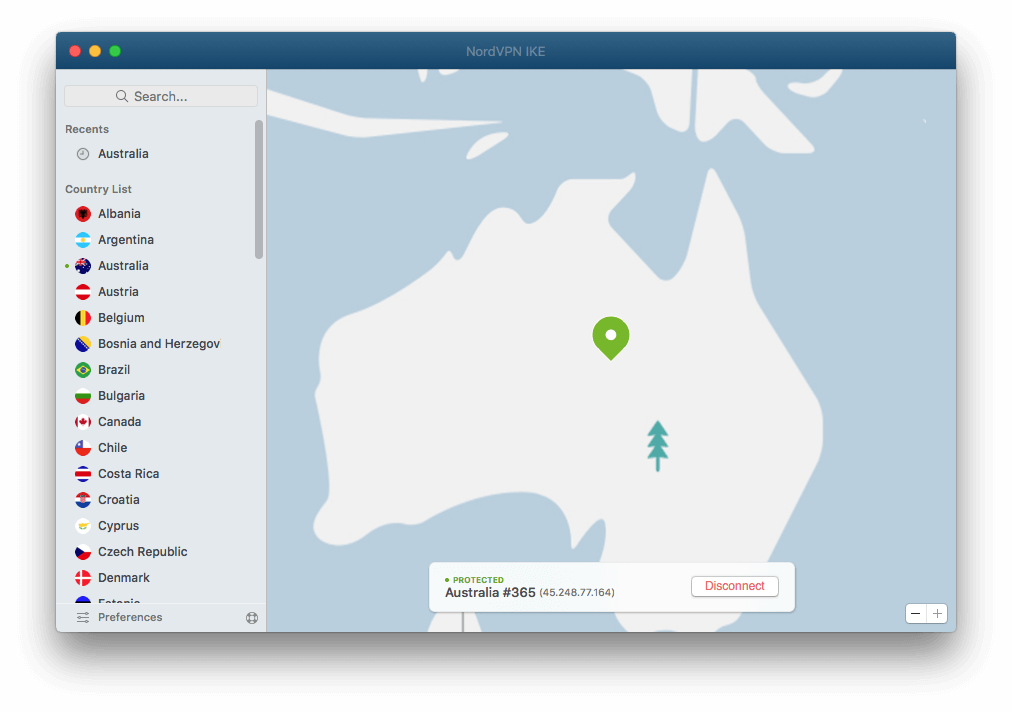Maximize window with the green button
The width and height of the screenshot is (1012, 712).
click(x=115, y=51)
